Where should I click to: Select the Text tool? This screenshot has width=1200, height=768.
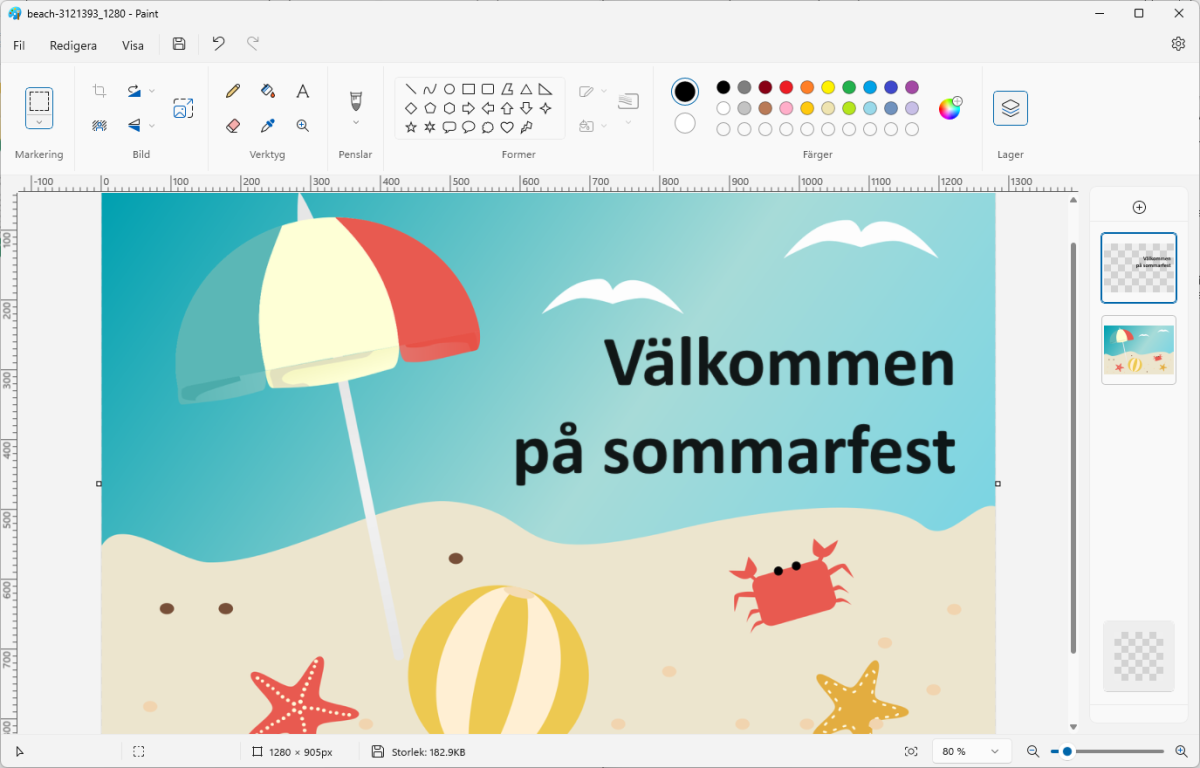(302, 91)
